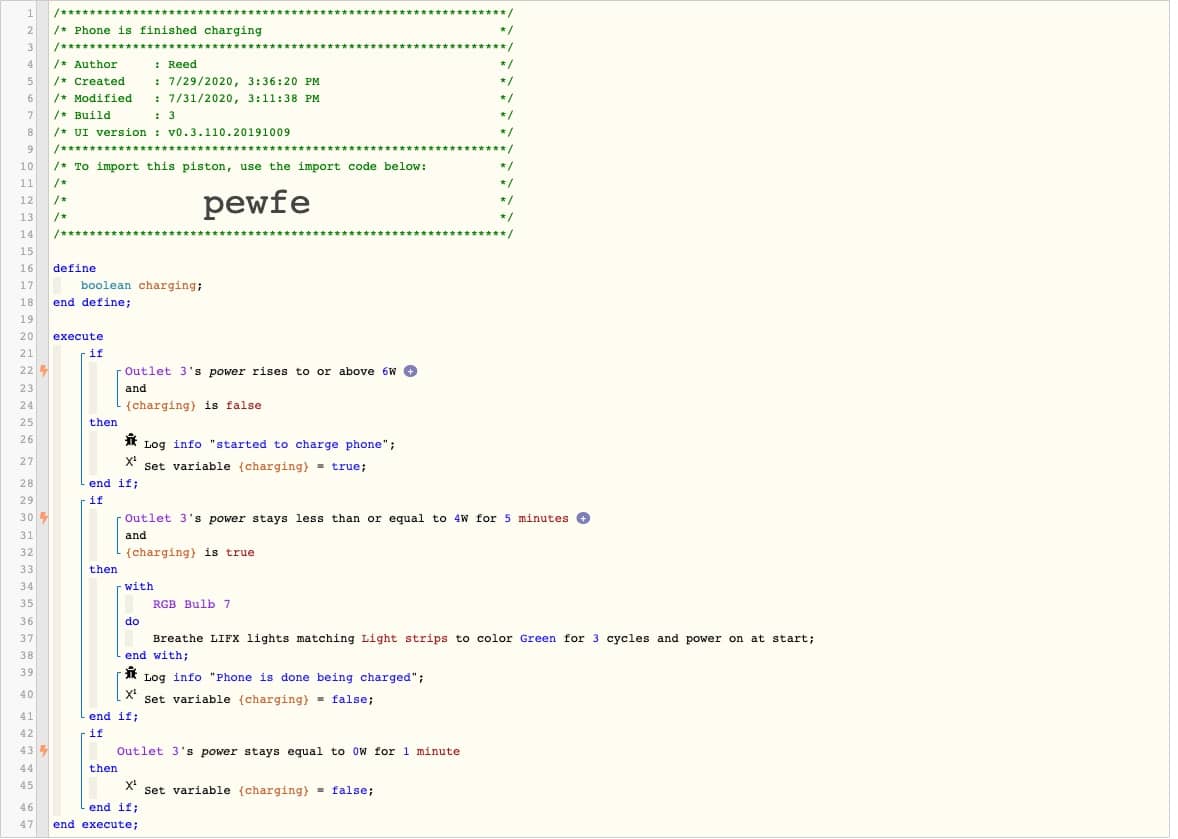Open the condition "power rises to or above 6W"
Image resolution: width=1178 pixels, height=839 pixels.
[x=260, y=371]
